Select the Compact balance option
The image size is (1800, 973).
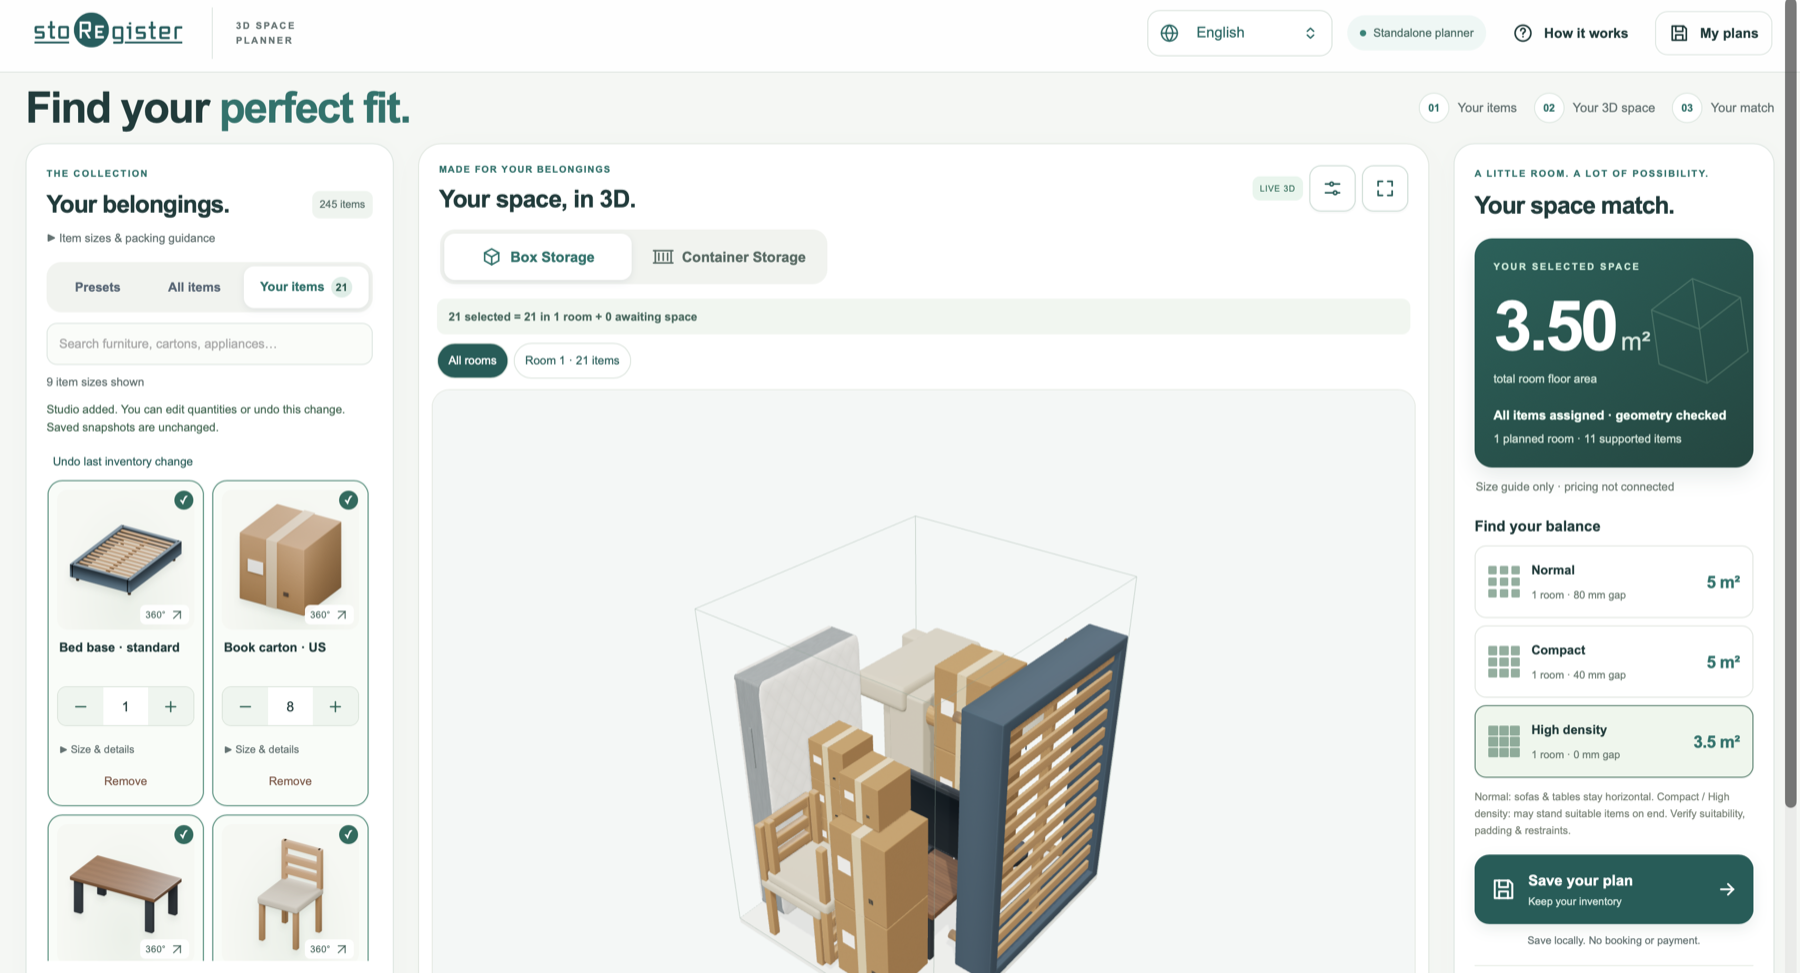pyautogui.click(x=1613, y=662)
